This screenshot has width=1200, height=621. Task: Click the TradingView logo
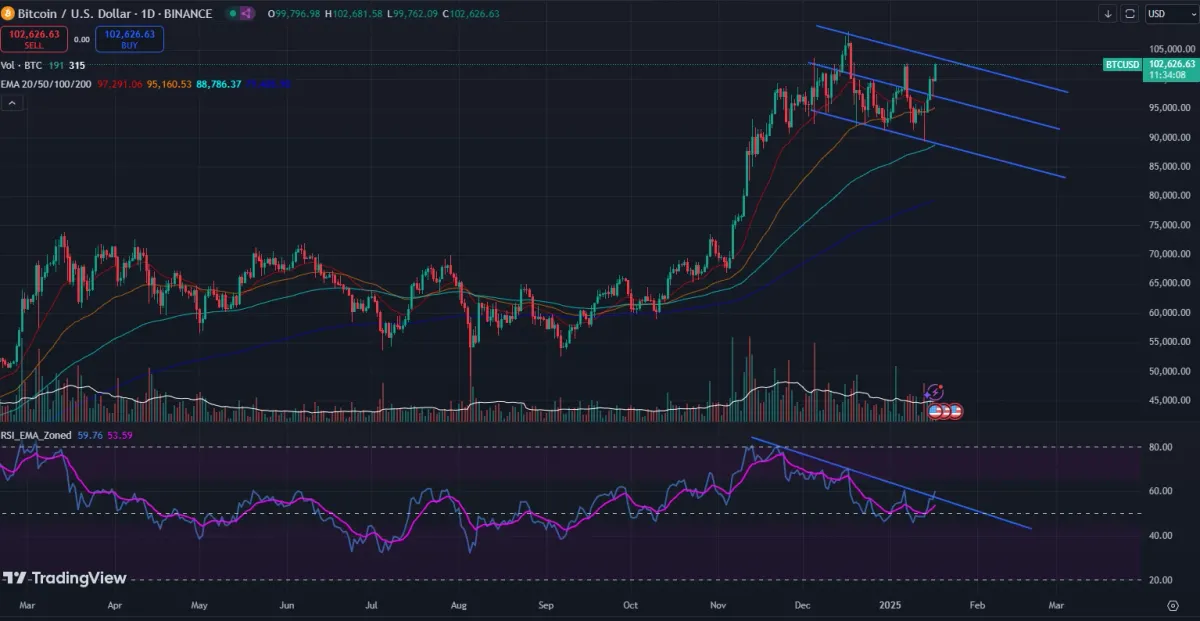pyautogui.click(x=65, y=578)
